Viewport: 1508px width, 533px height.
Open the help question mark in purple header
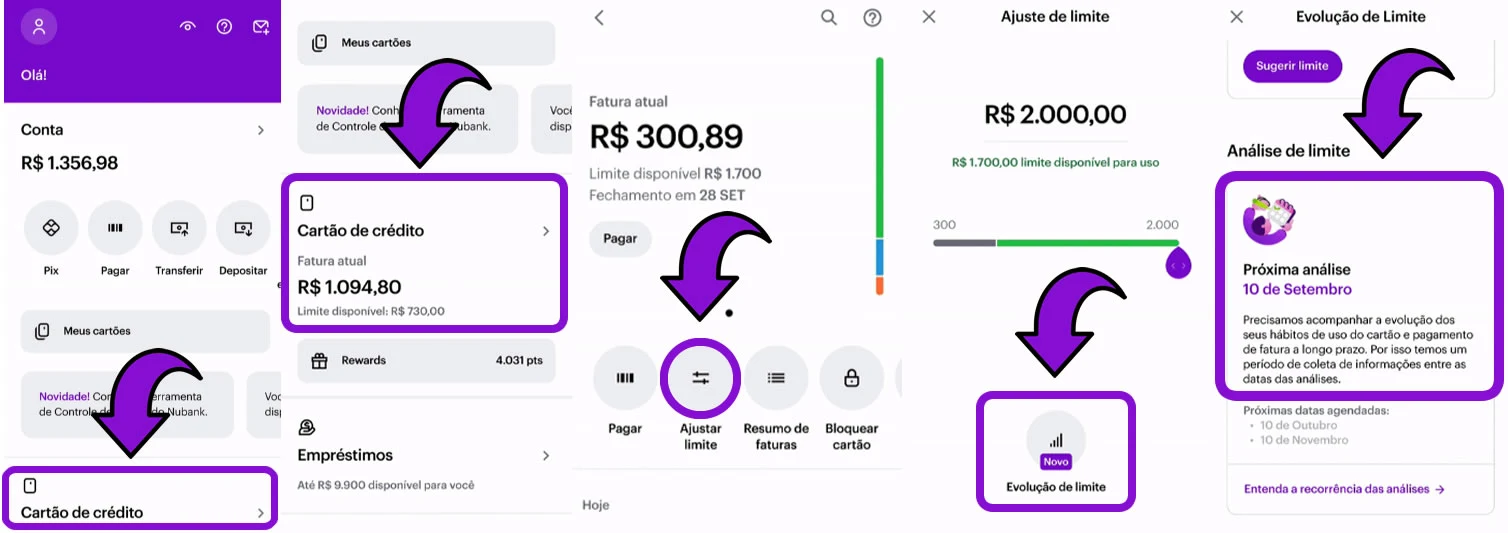pyautogui.click(x=224, y=27)
